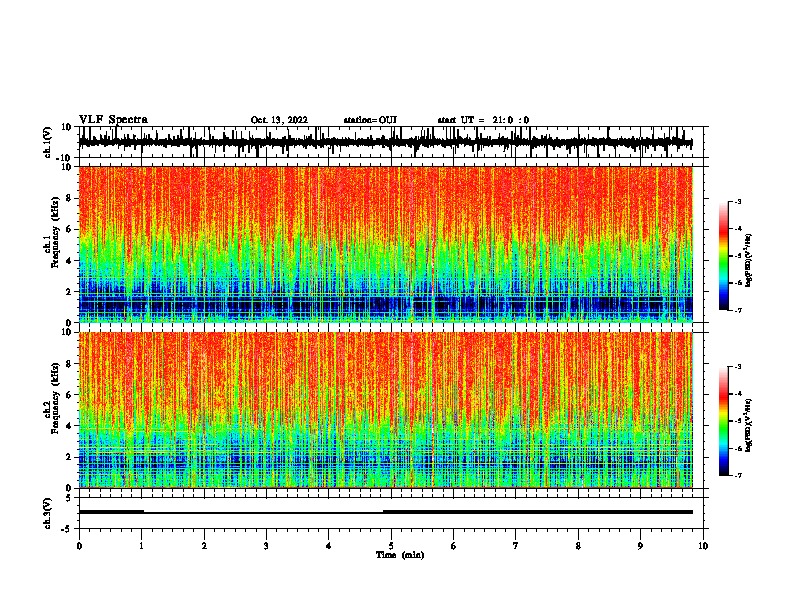Click the time axis tick label "0"
This screenshot has height=612, width=792.
79,546
